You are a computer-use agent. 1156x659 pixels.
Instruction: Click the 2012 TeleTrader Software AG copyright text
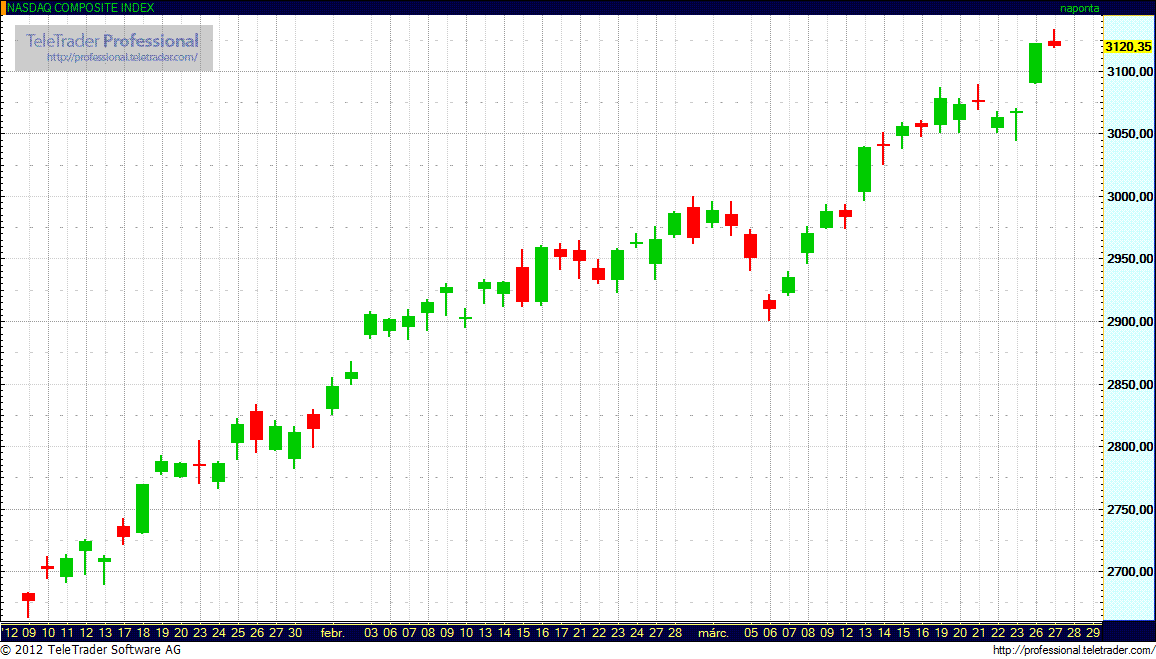(x=91, y=651)
